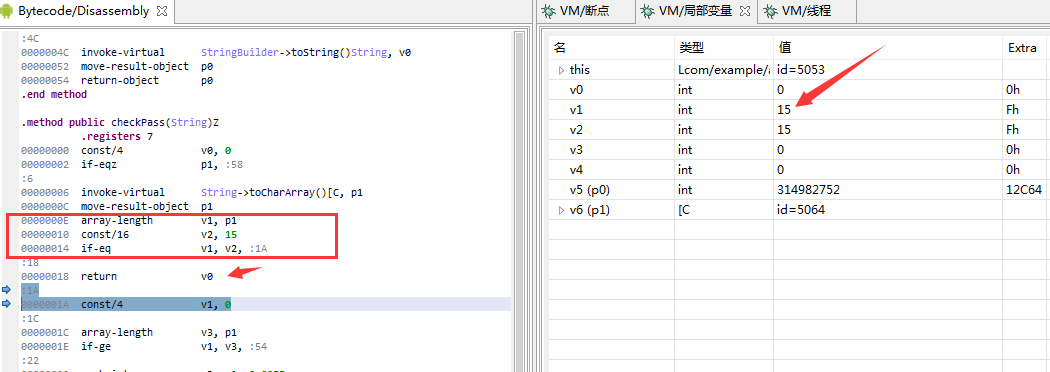Click the StringBuilder->toString() invoke line

pos(216,52)
